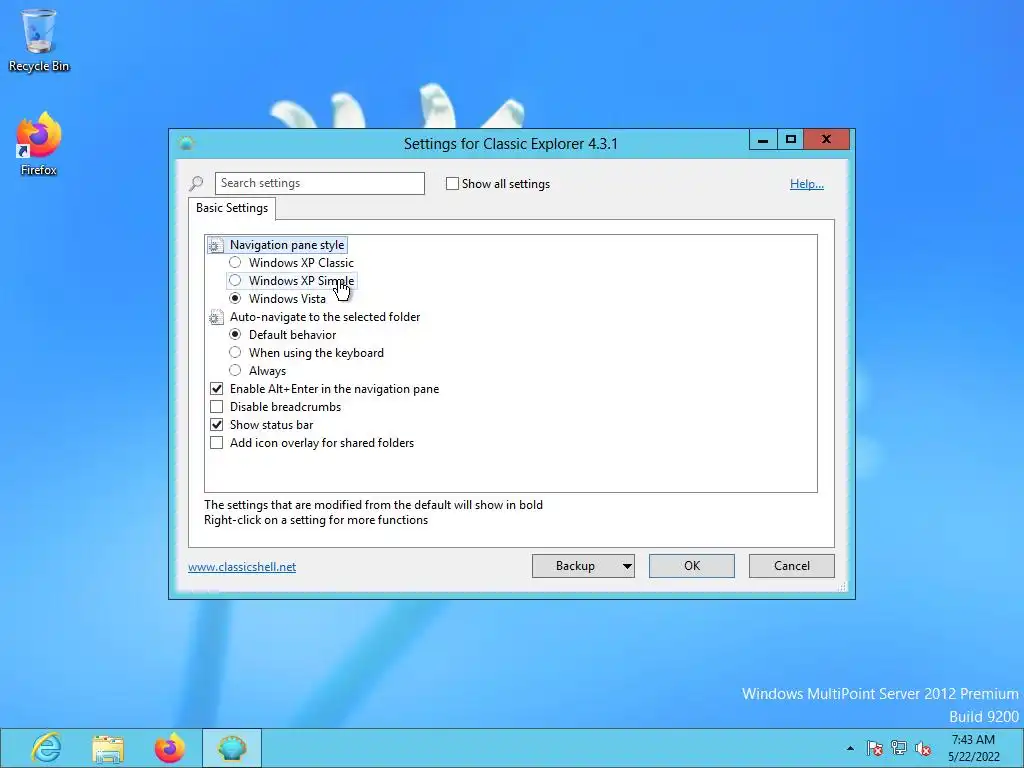Click Navigation pane style setting icon
Image resolution: width=1024 pixels, height=768 pixels.
pyautogui.click(x=216, y=245)
